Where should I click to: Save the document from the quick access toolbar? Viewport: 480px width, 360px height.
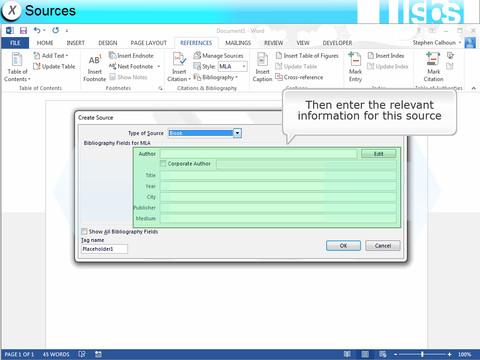coord(23,31)
